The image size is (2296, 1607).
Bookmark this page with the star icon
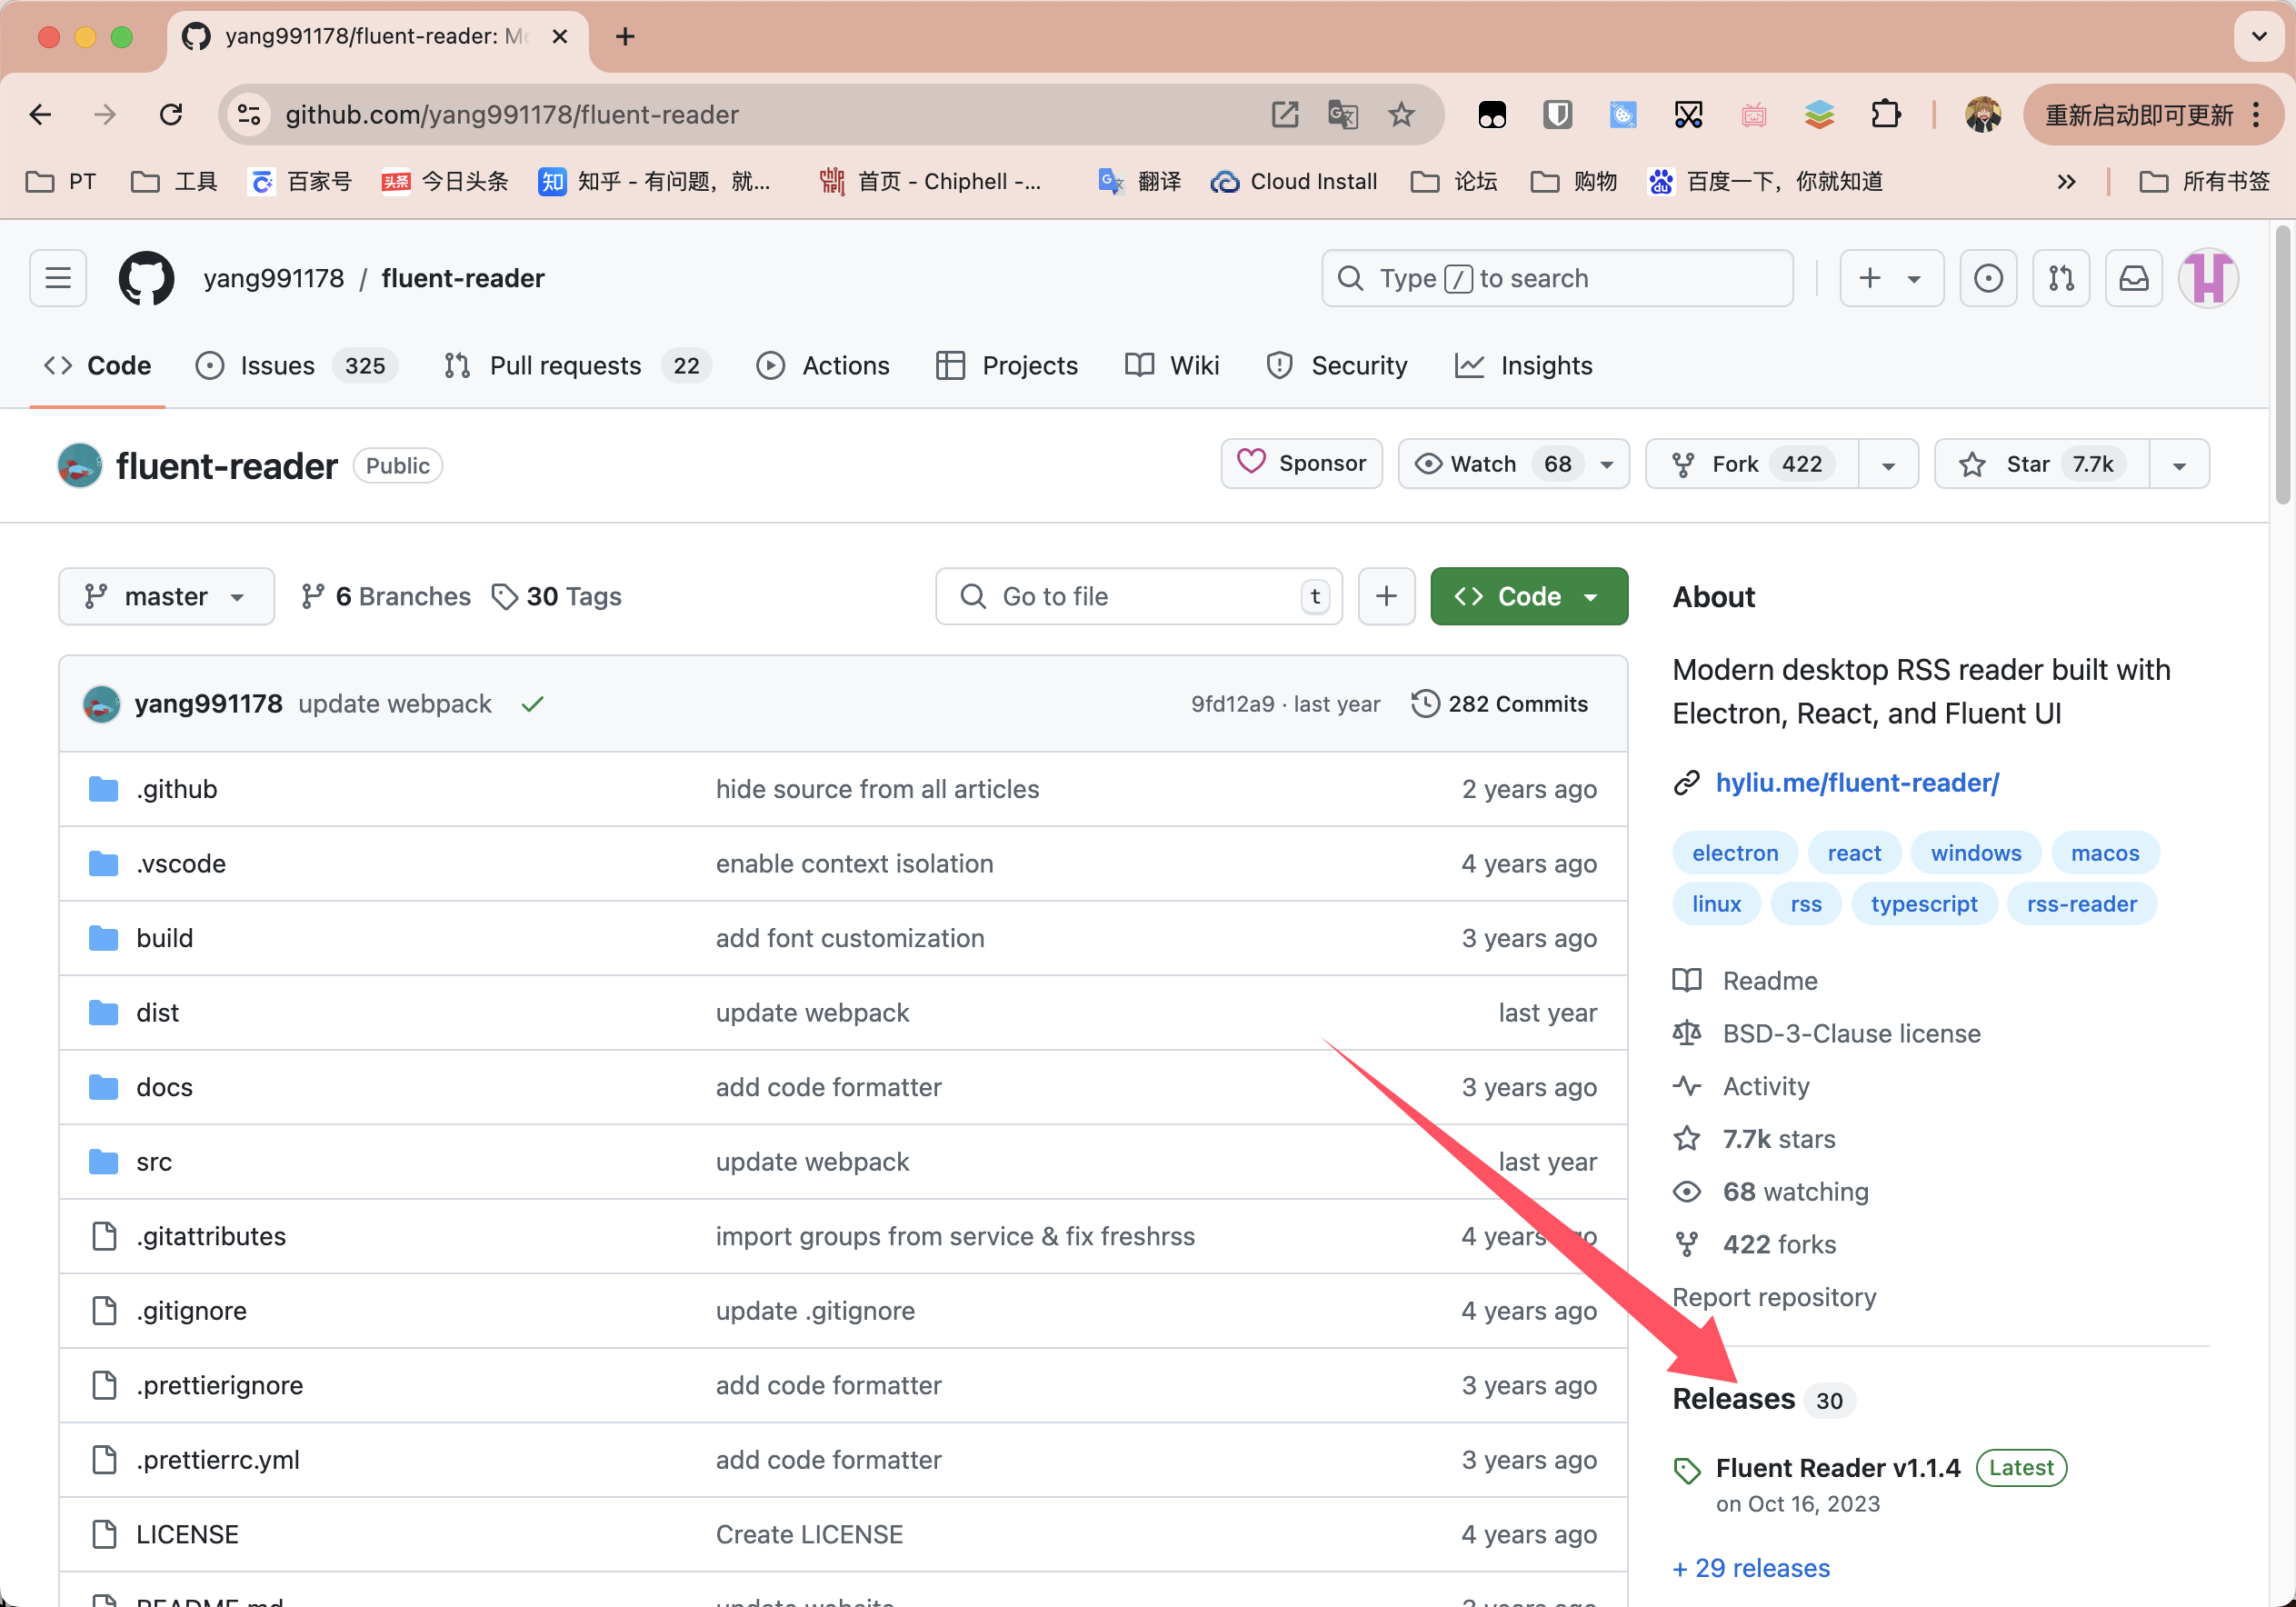[1401, 115]
